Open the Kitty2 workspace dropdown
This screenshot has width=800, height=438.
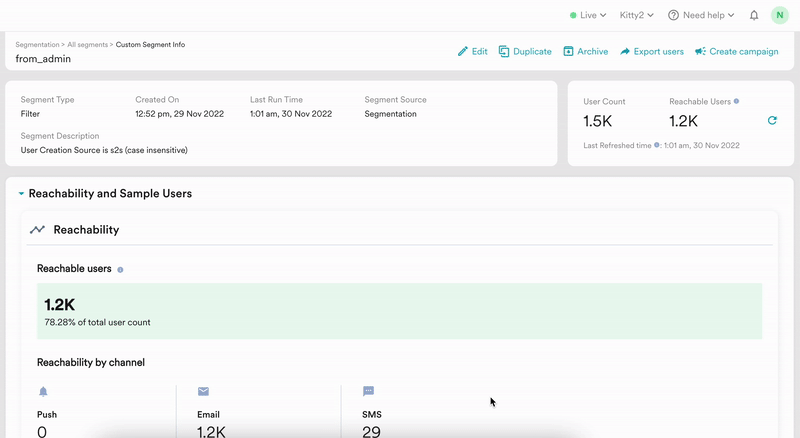(x=636, y=15)
